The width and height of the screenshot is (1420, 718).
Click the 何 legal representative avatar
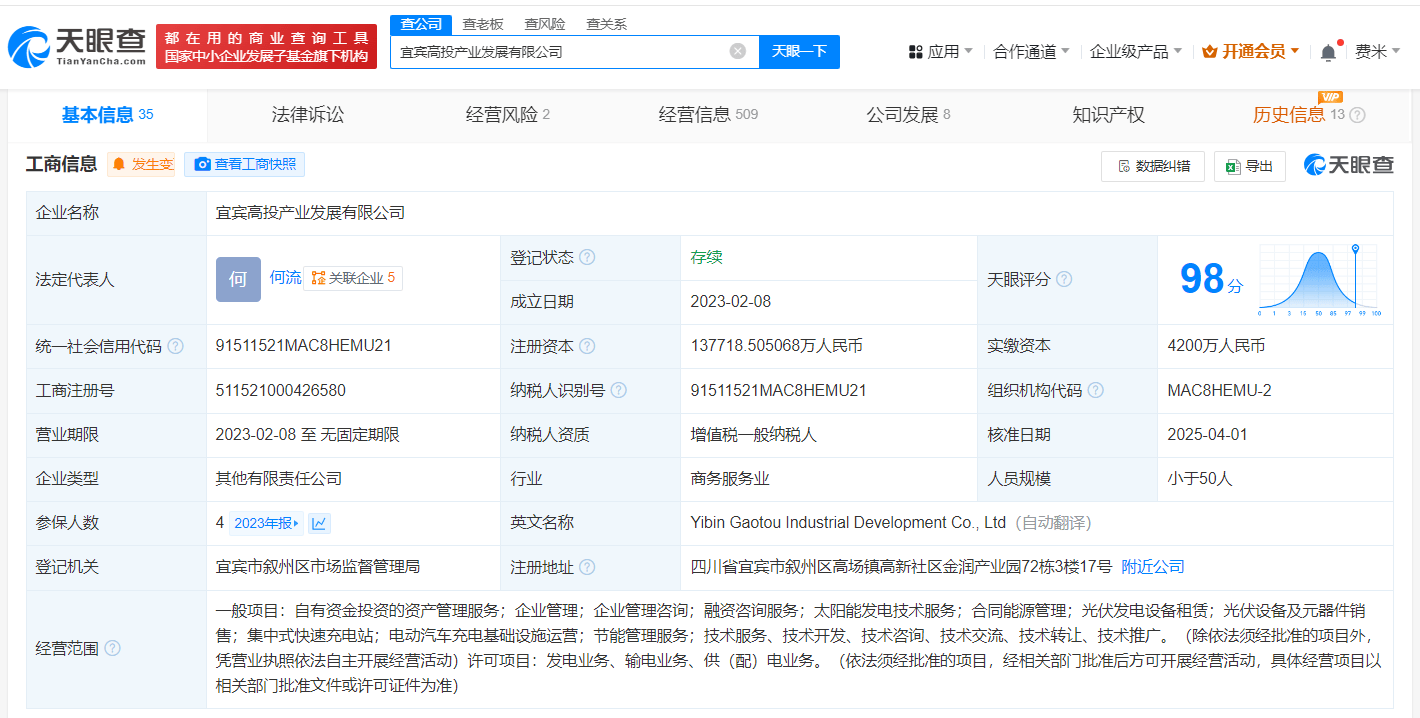point(238,279)
